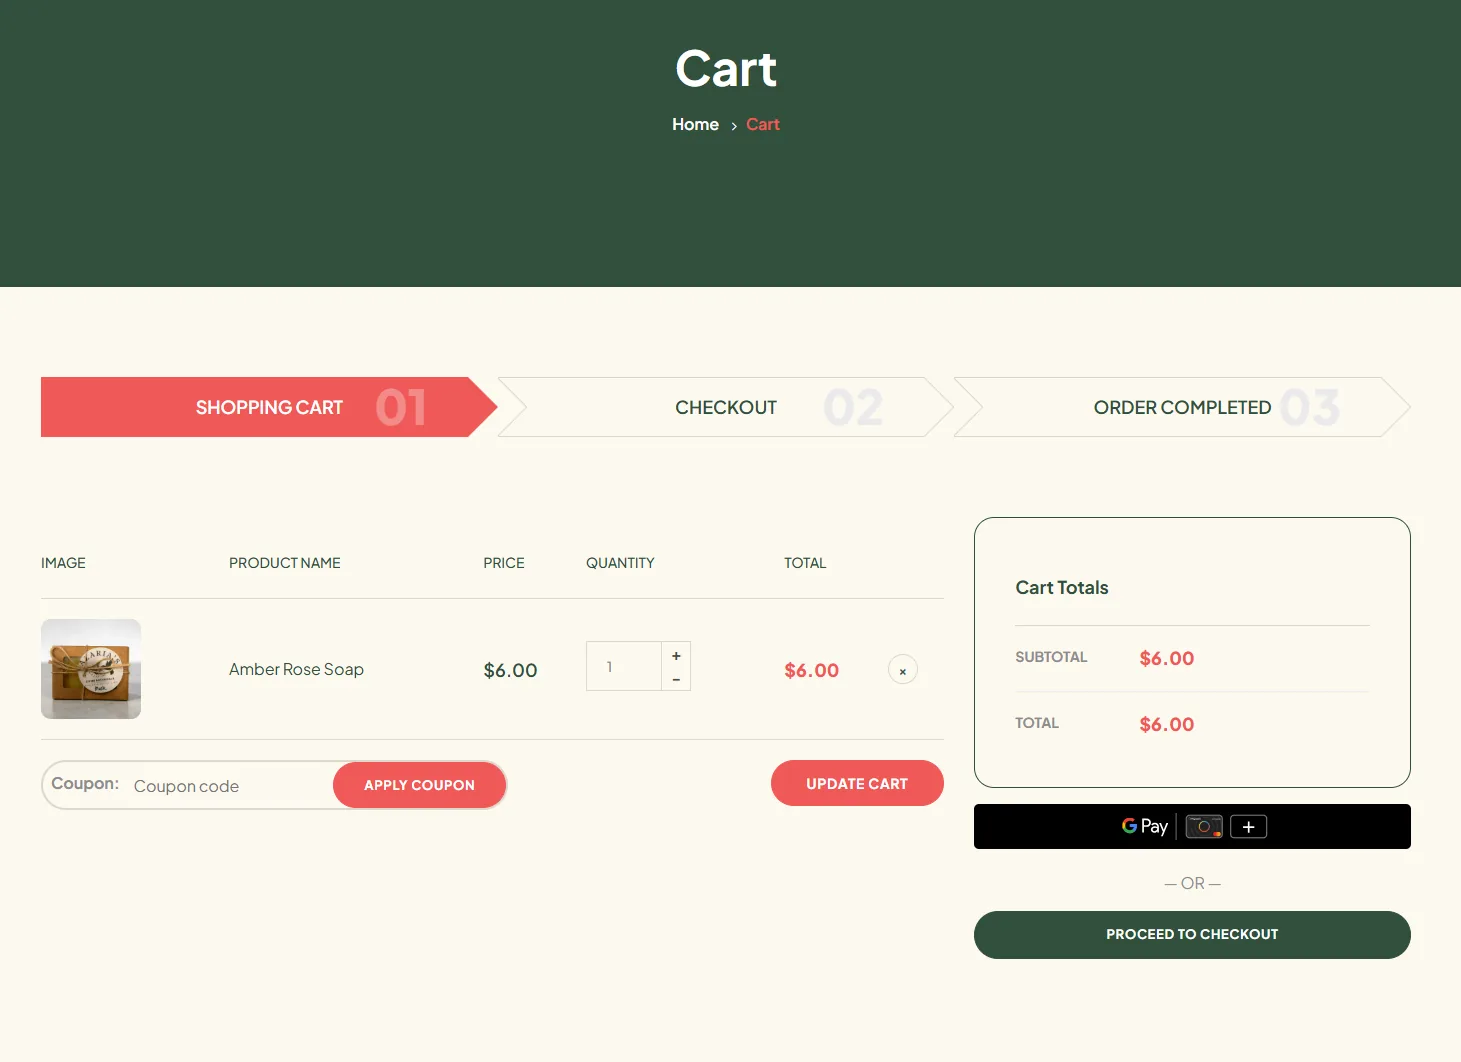Screen dimensions: 1461x1062
Task: Click the red row total for Amber Rose Soap
Action: point(811,670)
